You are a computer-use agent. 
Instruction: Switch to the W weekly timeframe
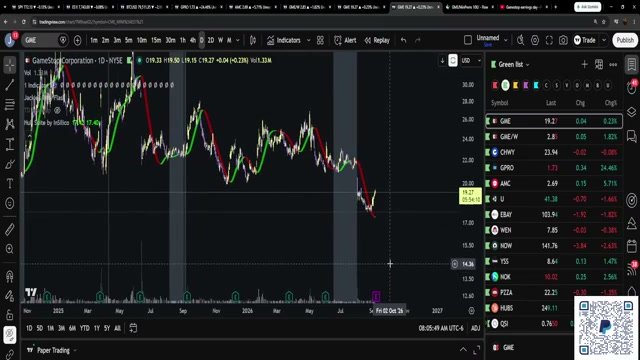click(x=220, y=40)
